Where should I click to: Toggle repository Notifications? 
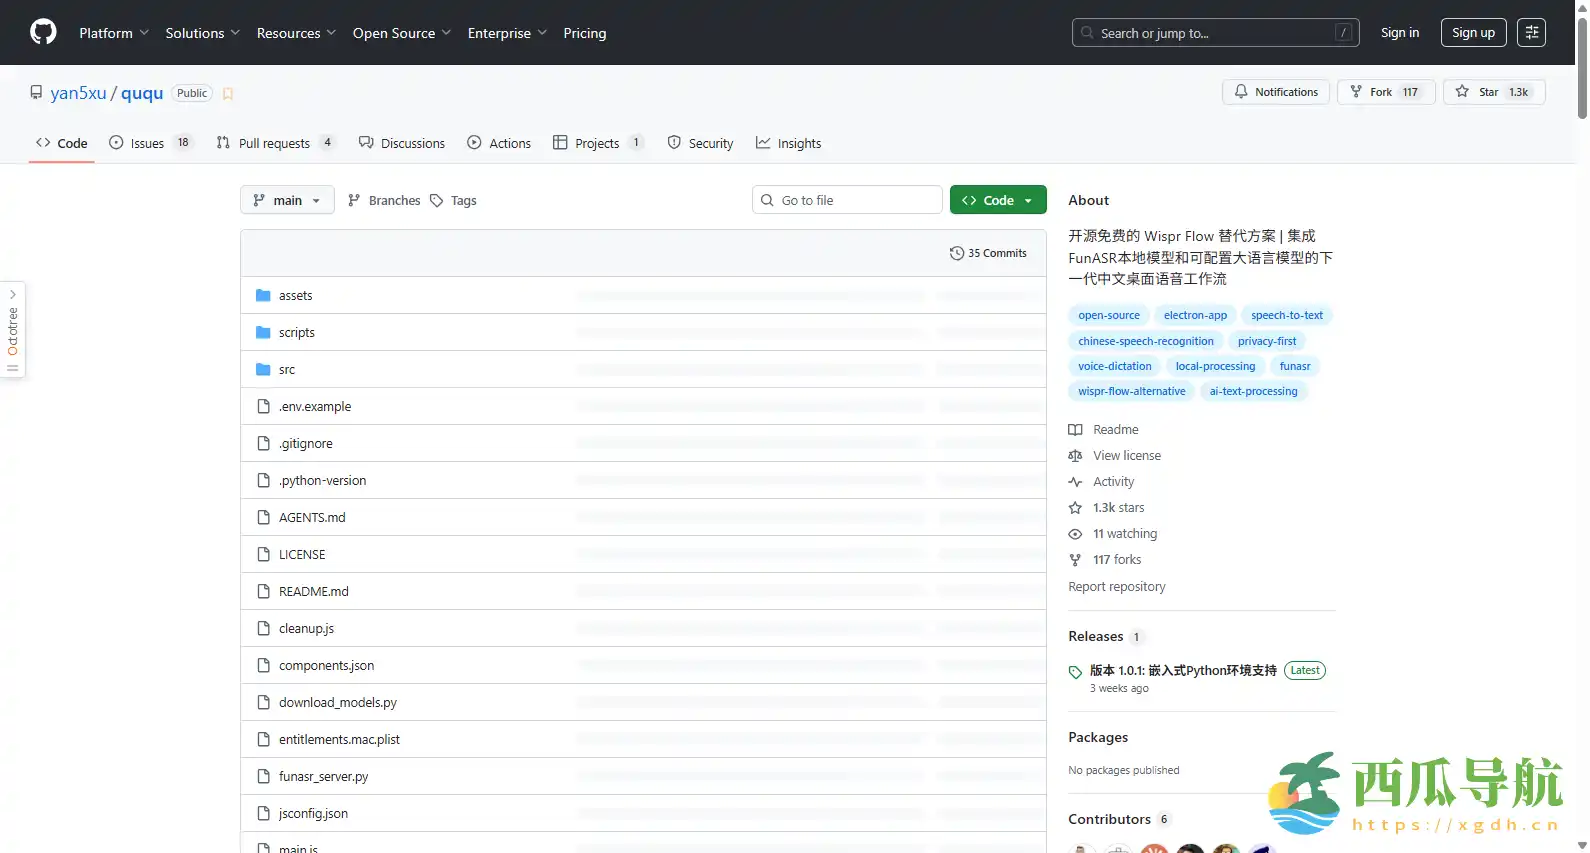click(1275, 92)
